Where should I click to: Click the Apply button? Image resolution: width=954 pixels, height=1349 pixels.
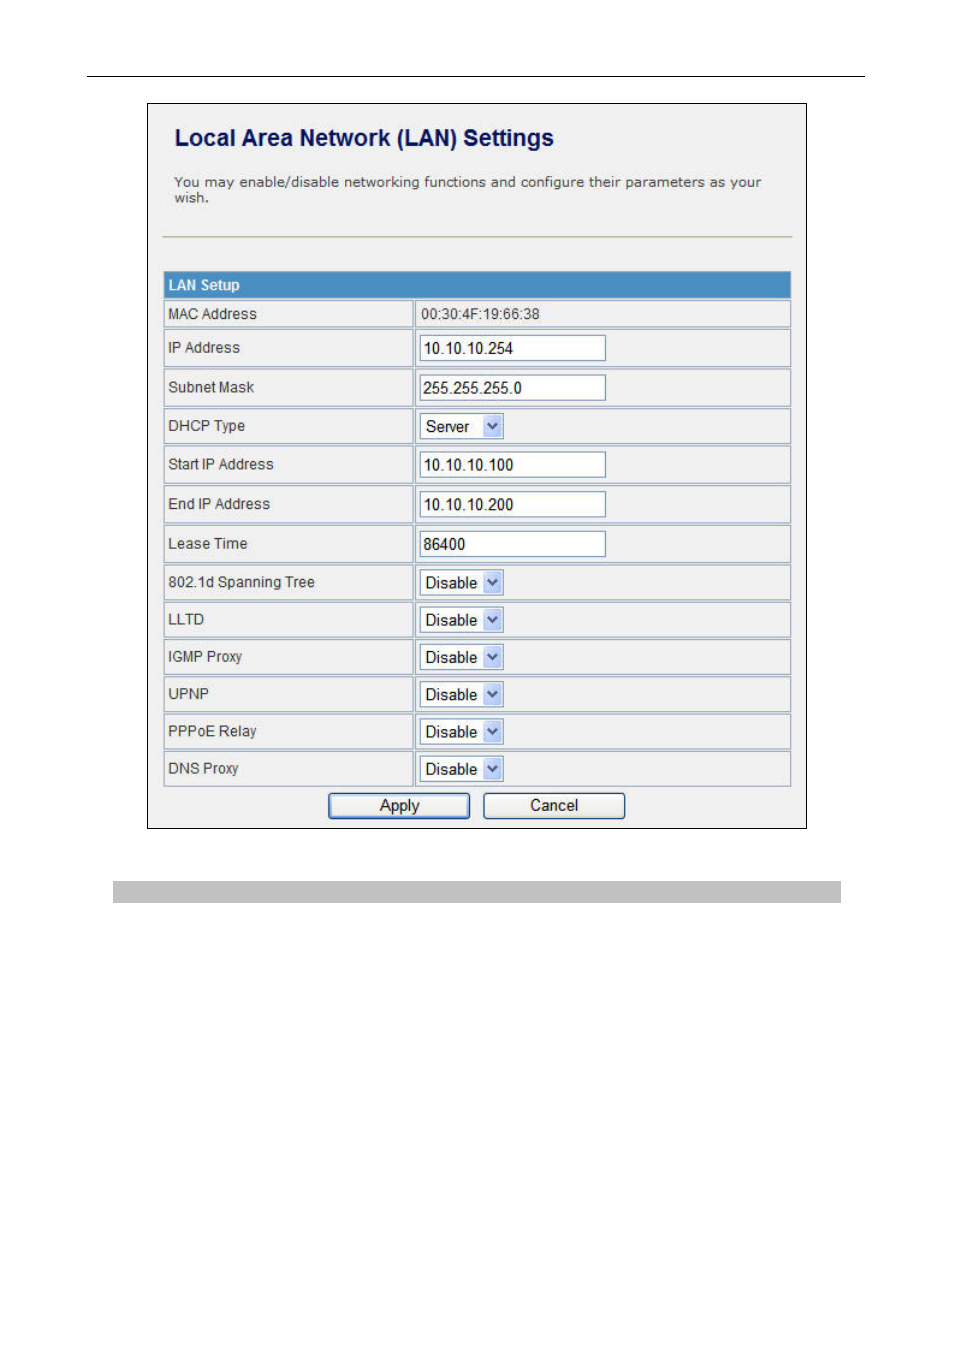(x=399, y=806)
